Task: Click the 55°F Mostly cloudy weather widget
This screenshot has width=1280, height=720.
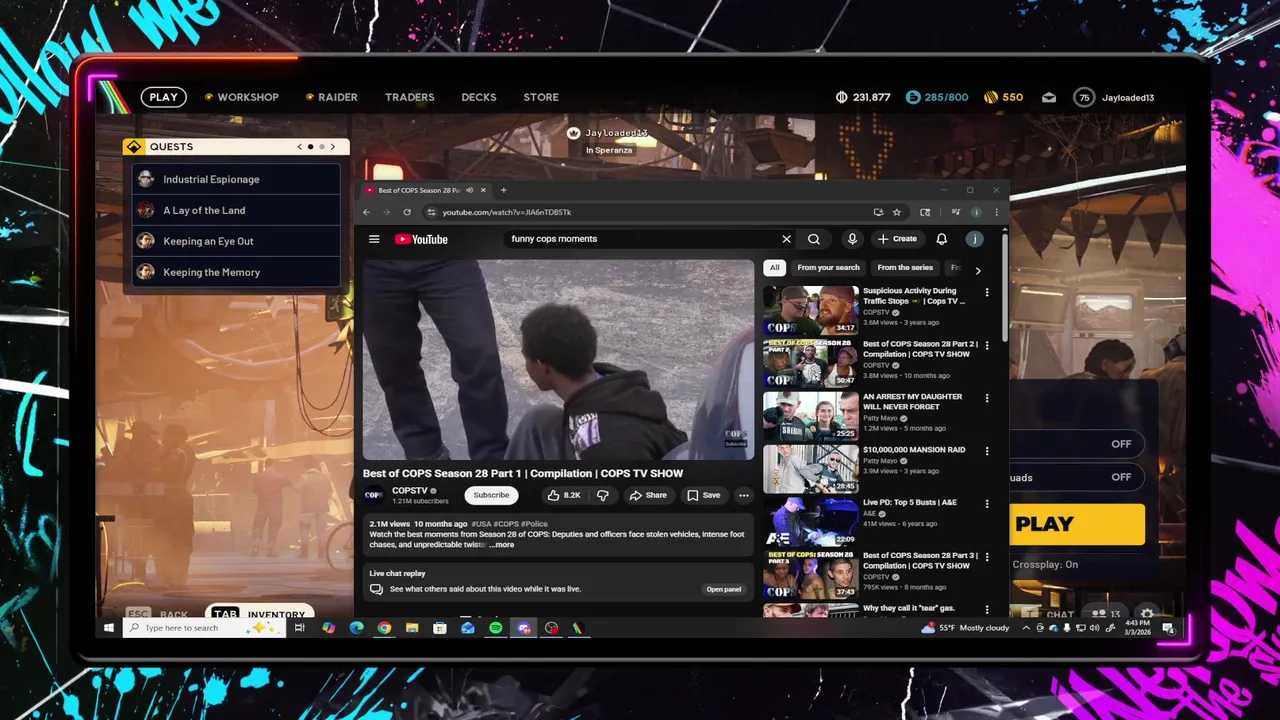Action: 965,628
